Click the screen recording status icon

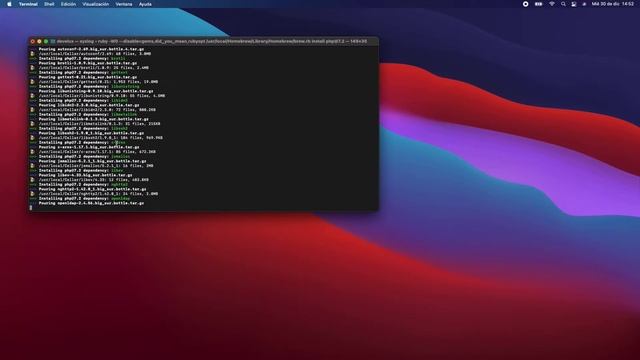pyautogui.click(x=526, y=4)
